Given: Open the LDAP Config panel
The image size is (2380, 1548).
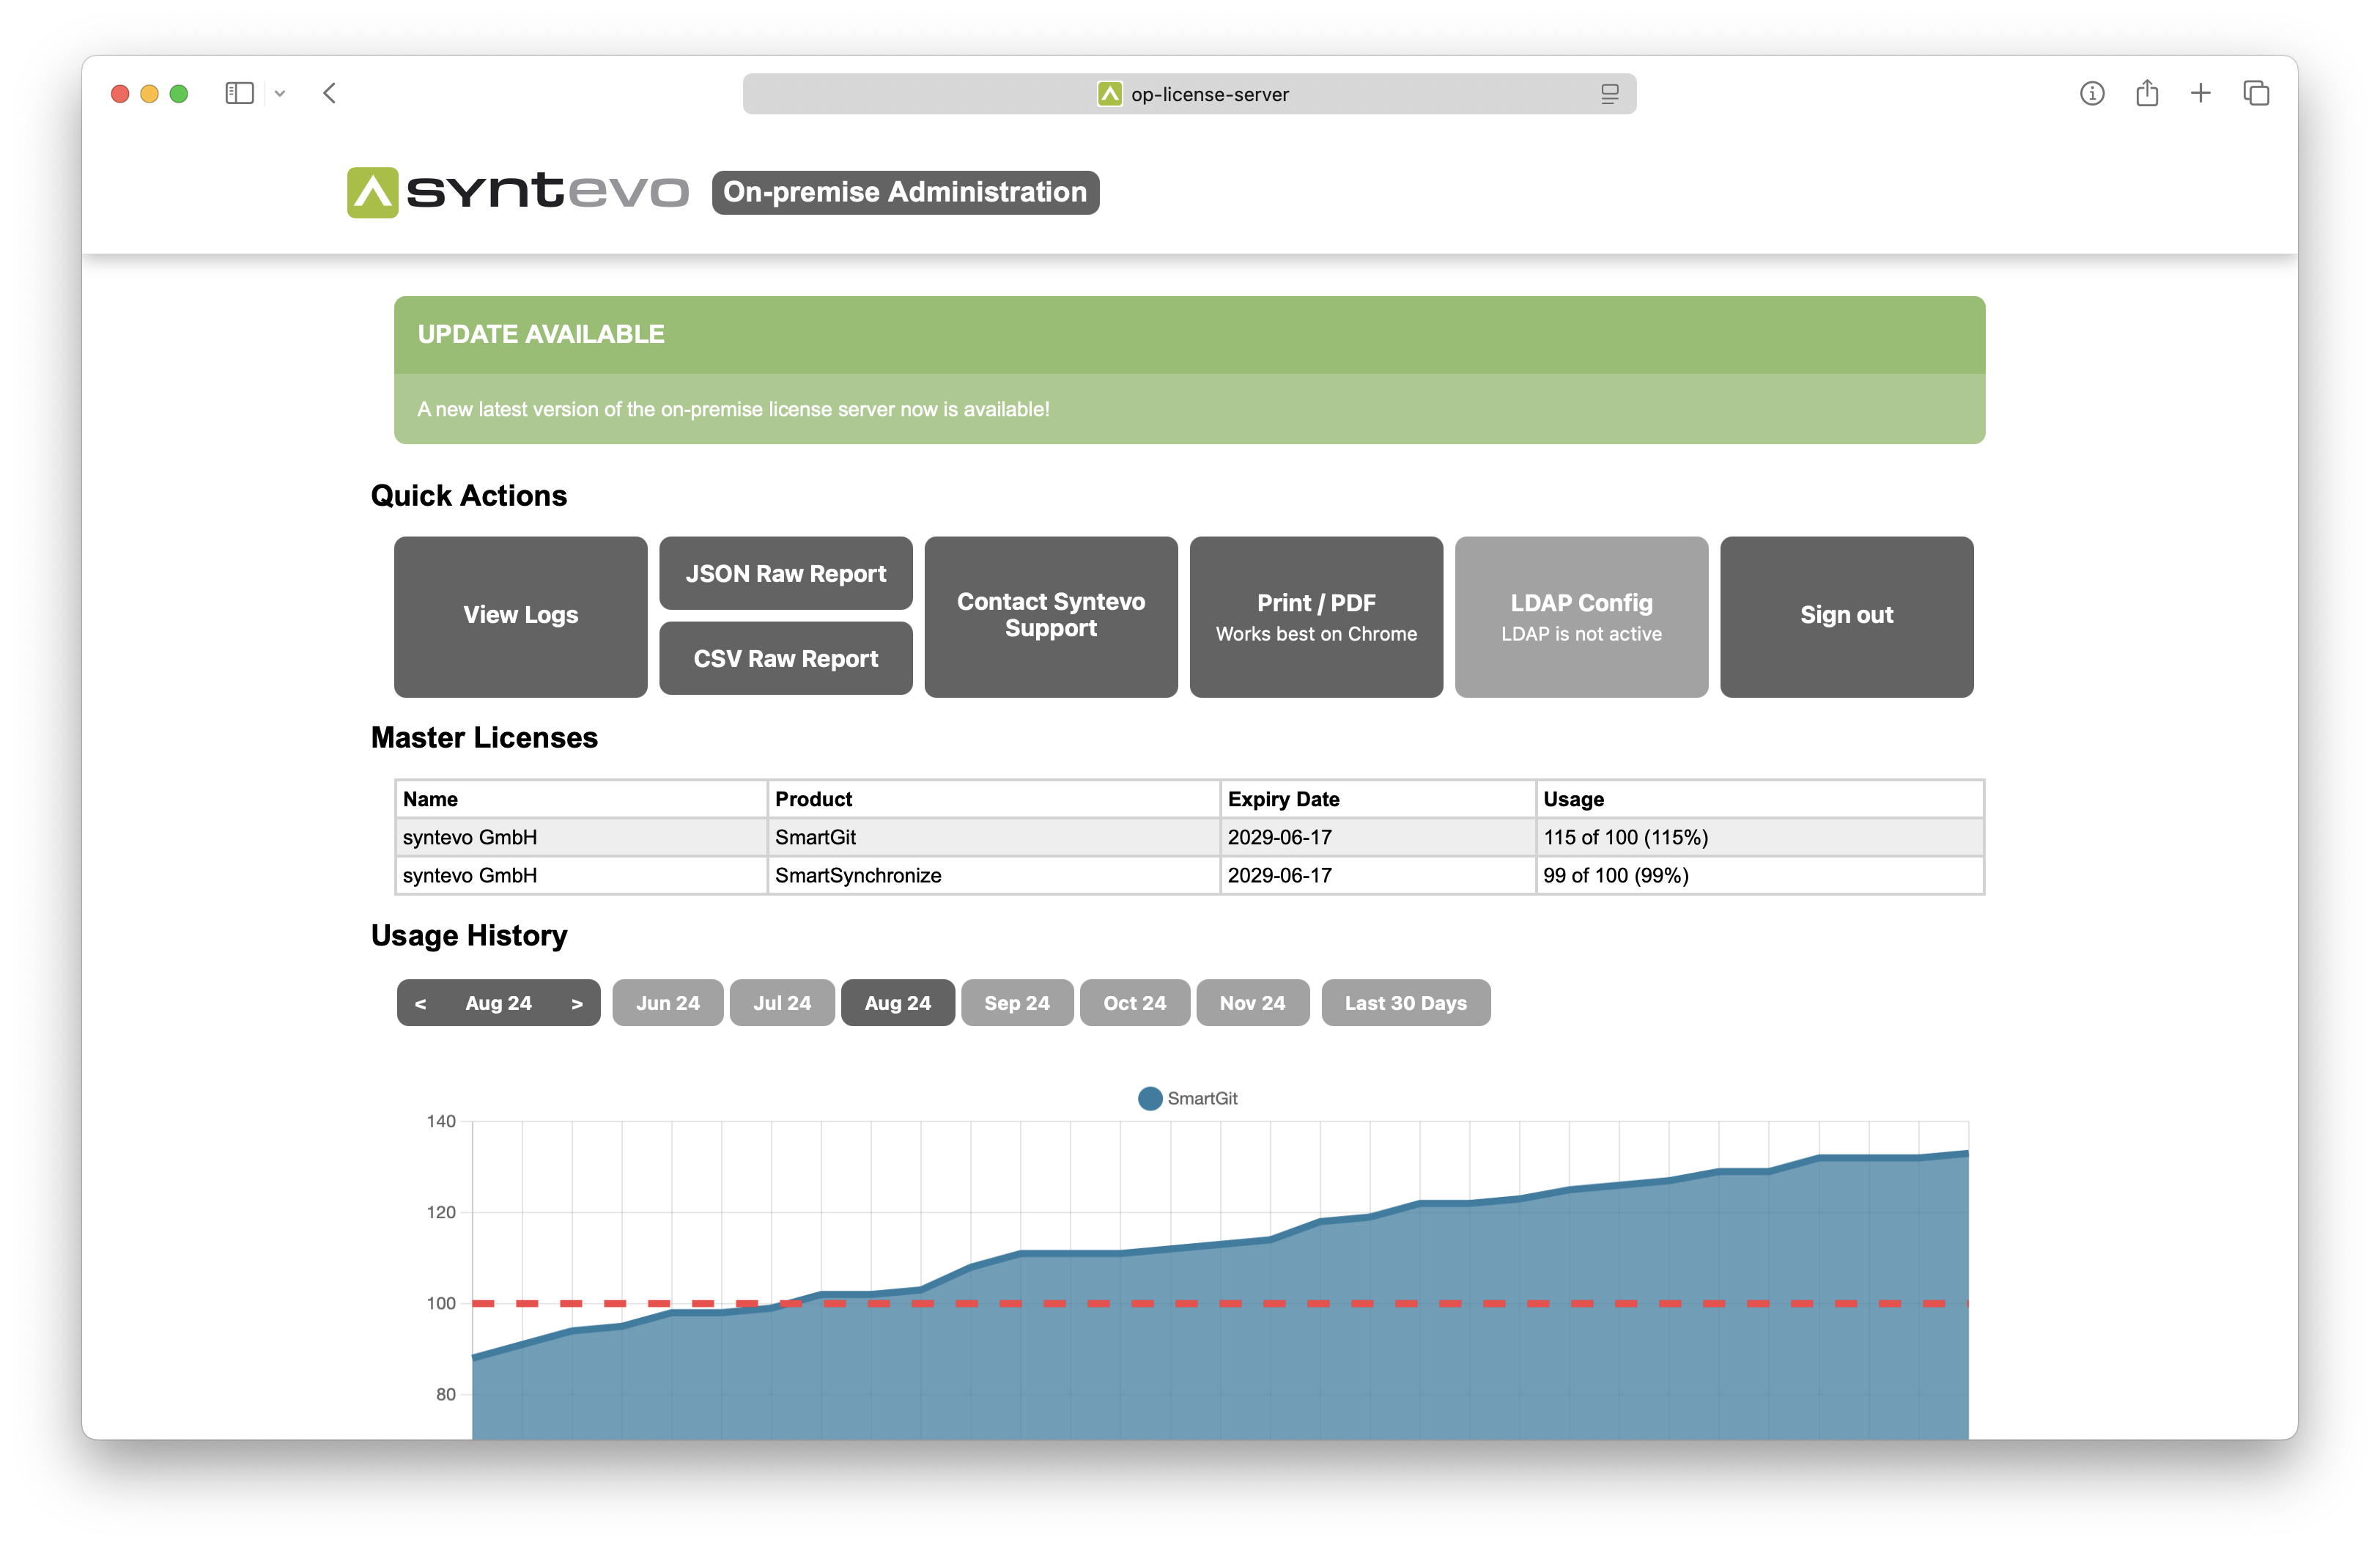Looking at the screenshot, I should 1581,616.
